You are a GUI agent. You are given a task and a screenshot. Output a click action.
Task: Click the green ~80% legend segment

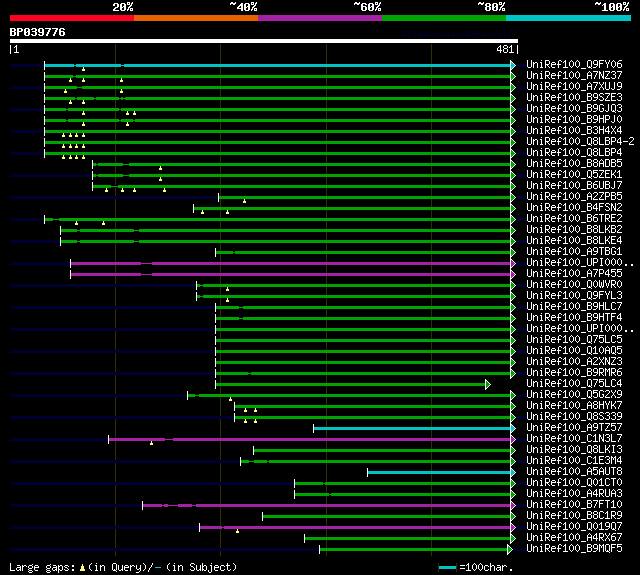444,18
